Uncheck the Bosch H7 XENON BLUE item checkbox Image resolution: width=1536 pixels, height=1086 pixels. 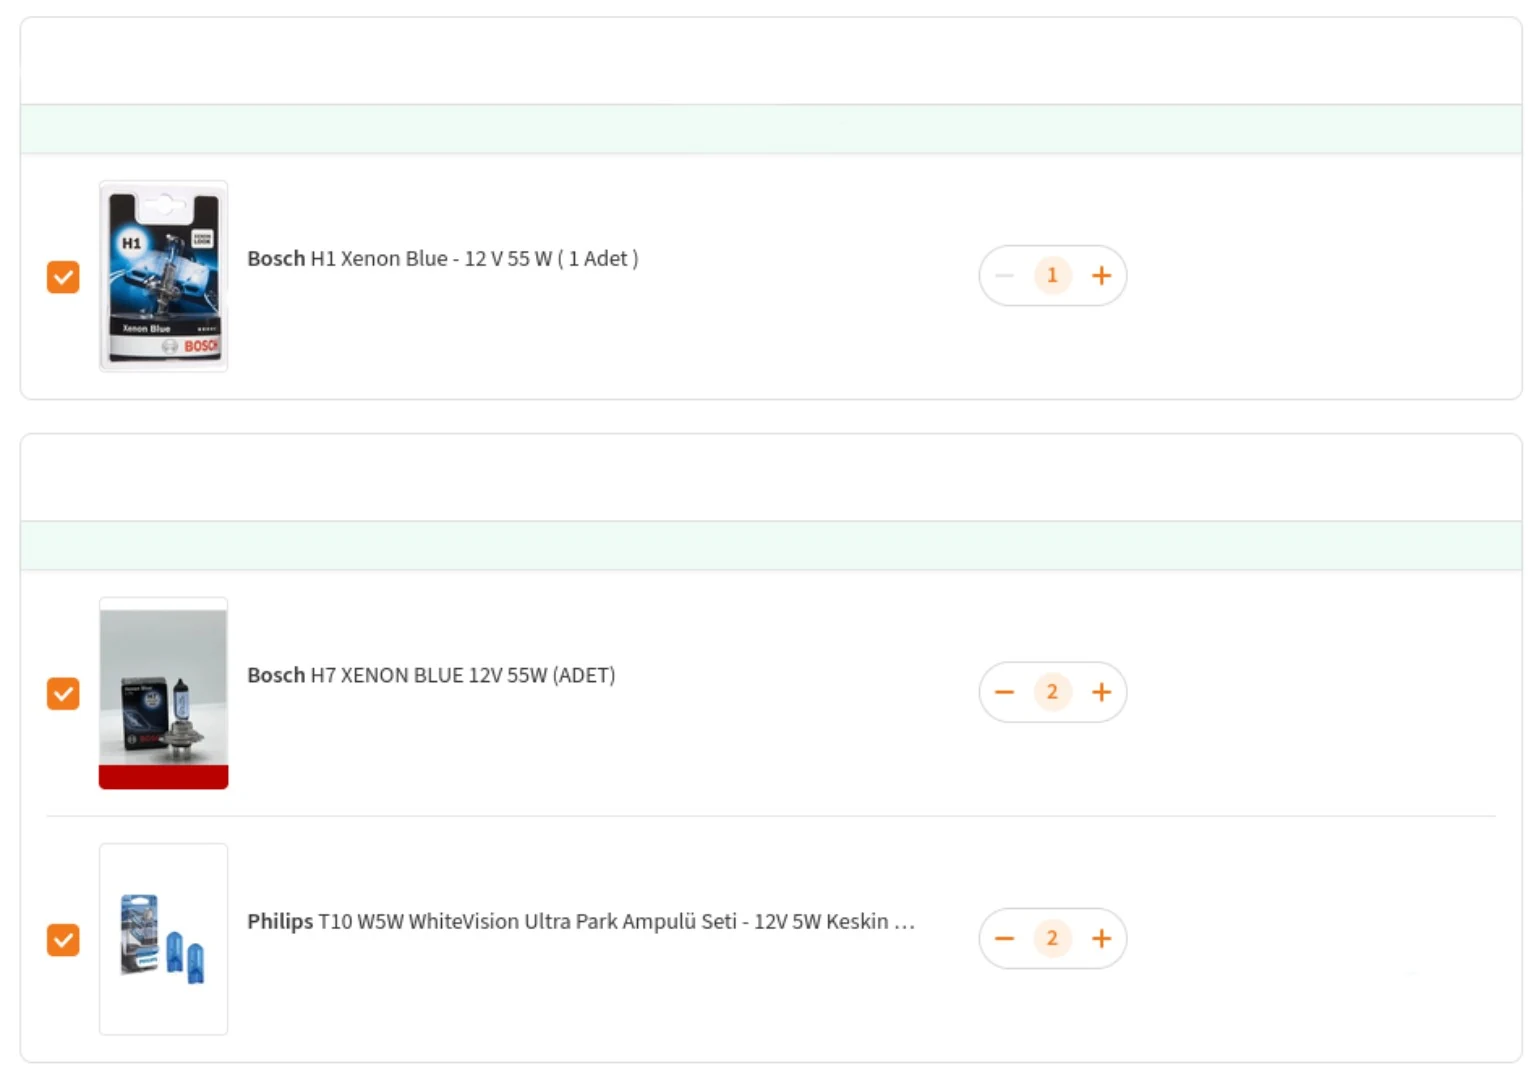63,693
